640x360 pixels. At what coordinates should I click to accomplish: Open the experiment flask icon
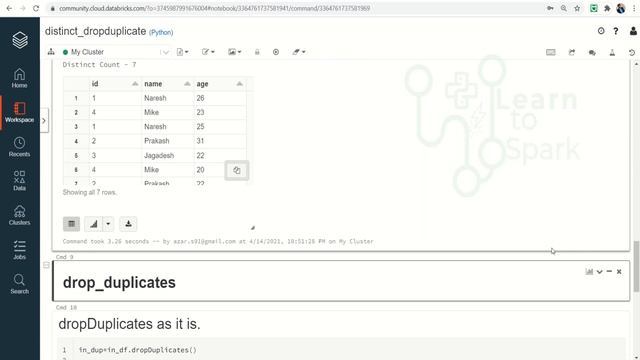click(612, 52)
